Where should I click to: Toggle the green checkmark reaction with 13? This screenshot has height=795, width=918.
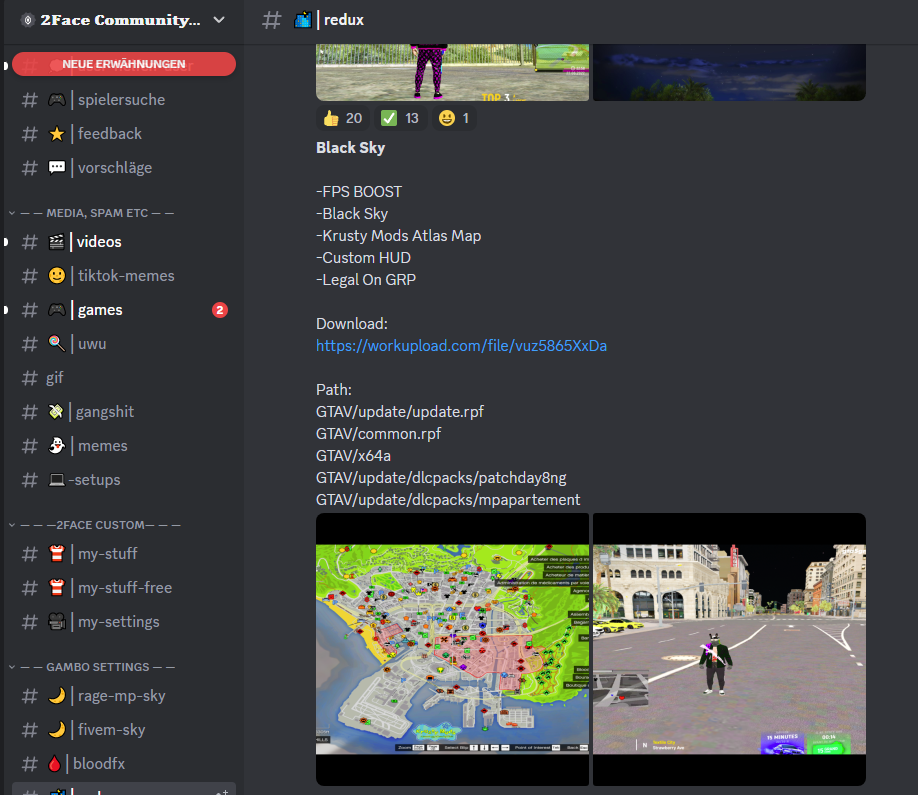coord(400,118)
